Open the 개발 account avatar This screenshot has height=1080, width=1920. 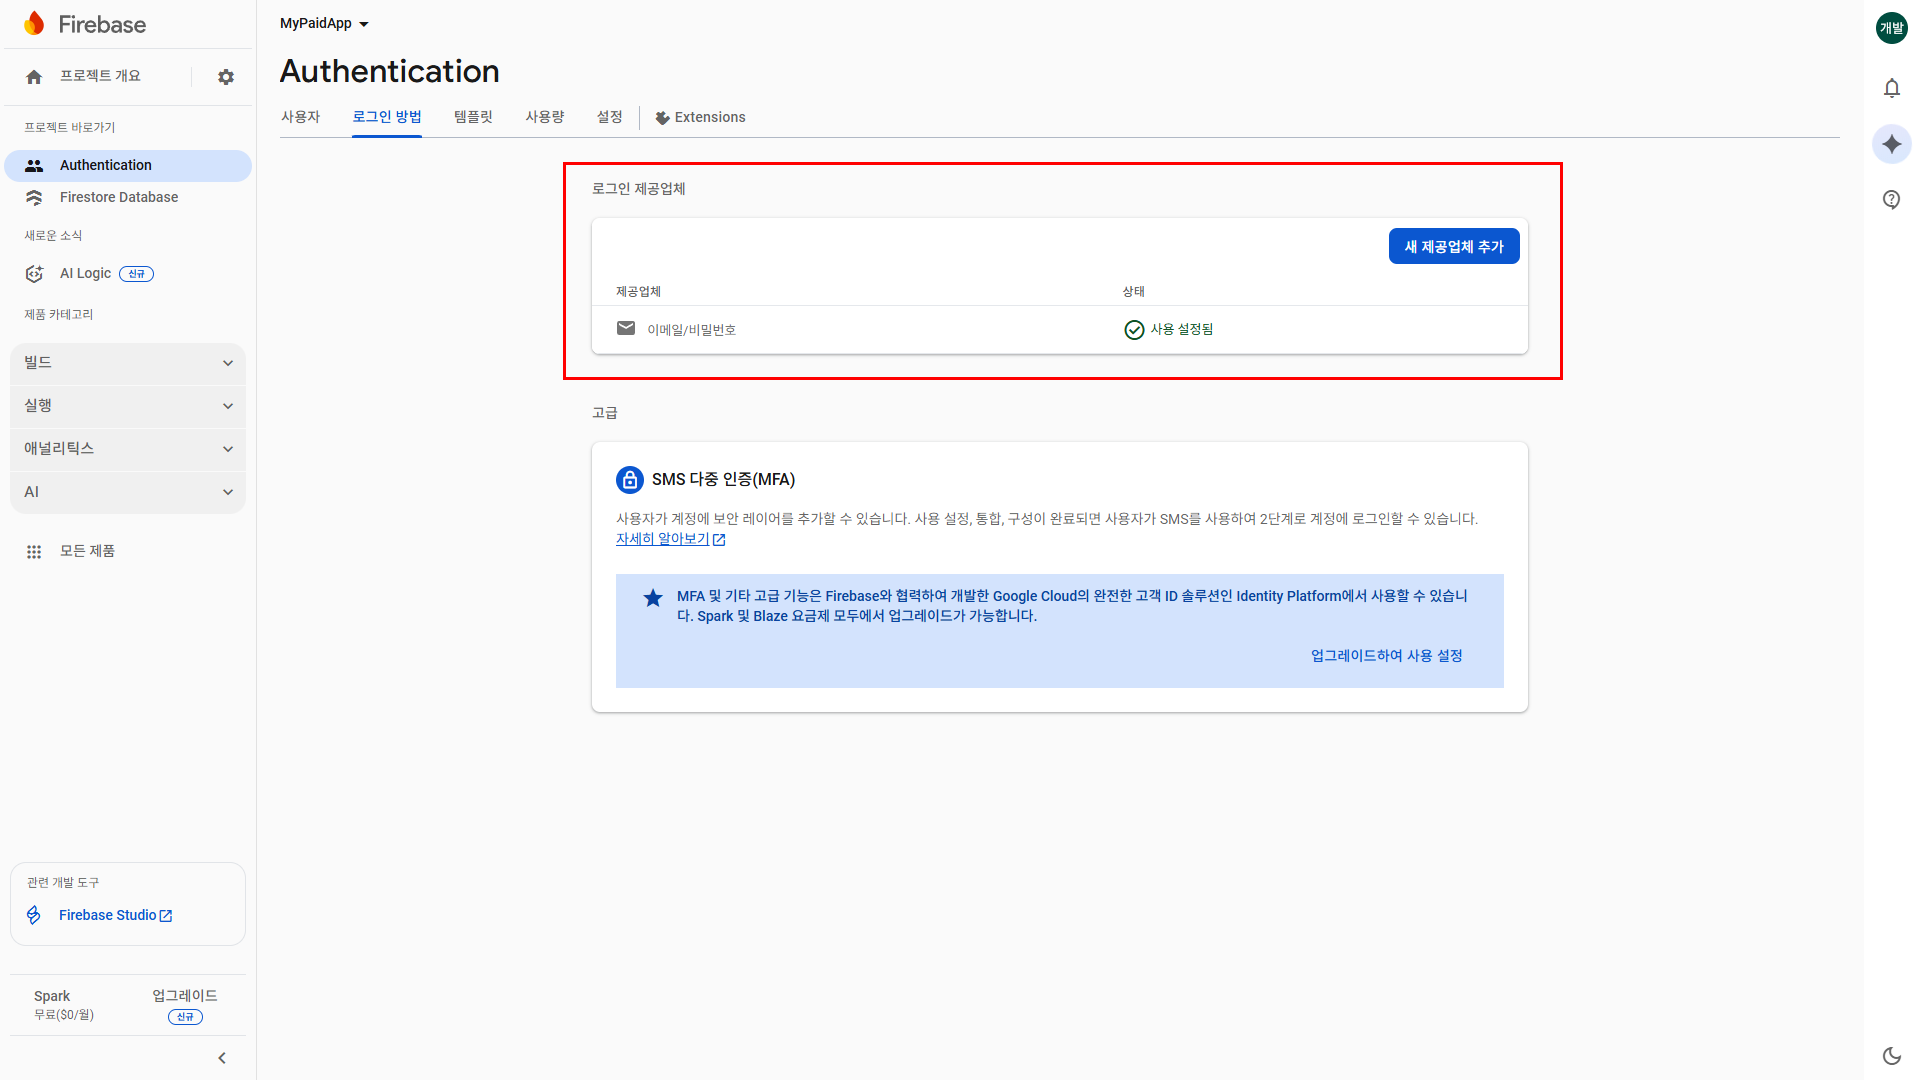click(x=1891, y=28)
